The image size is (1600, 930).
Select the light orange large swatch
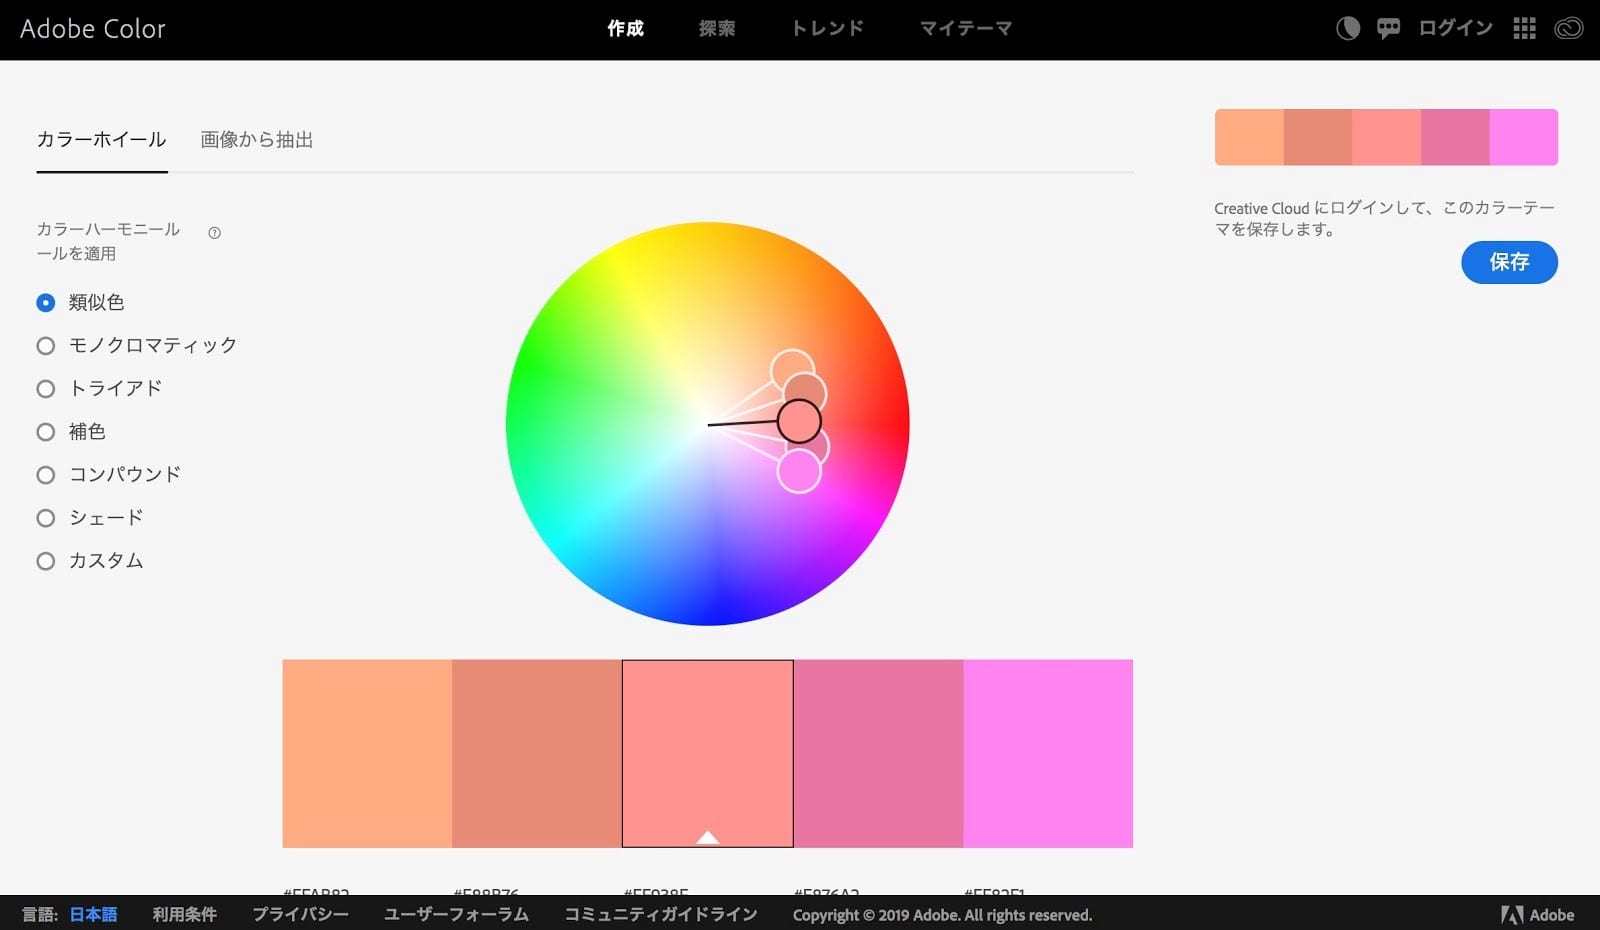367,753
